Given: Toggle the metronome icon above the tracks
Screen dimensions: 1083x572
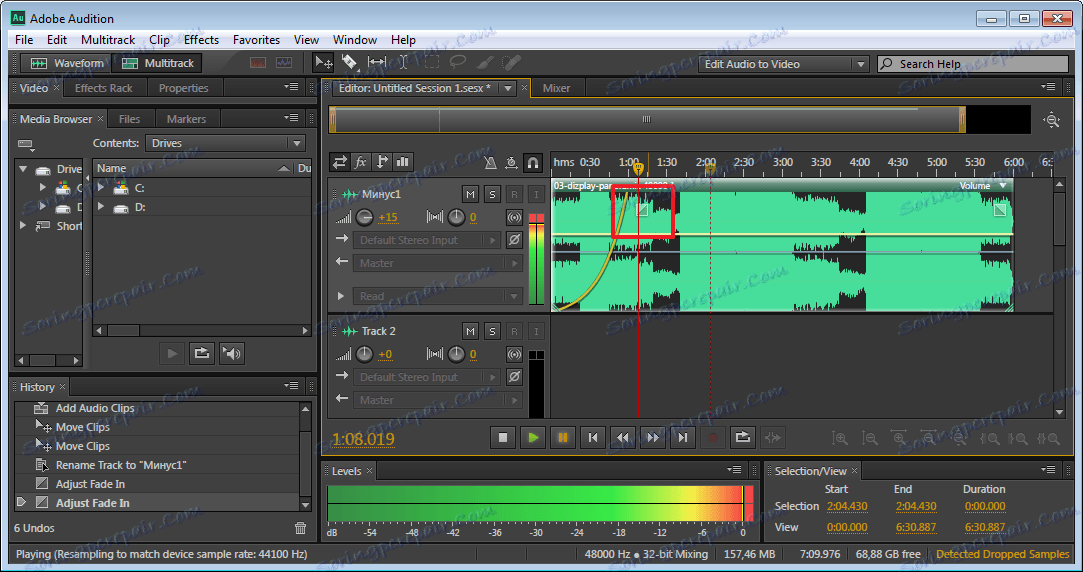Looking at the screenshot, I should tap(490, 162).
